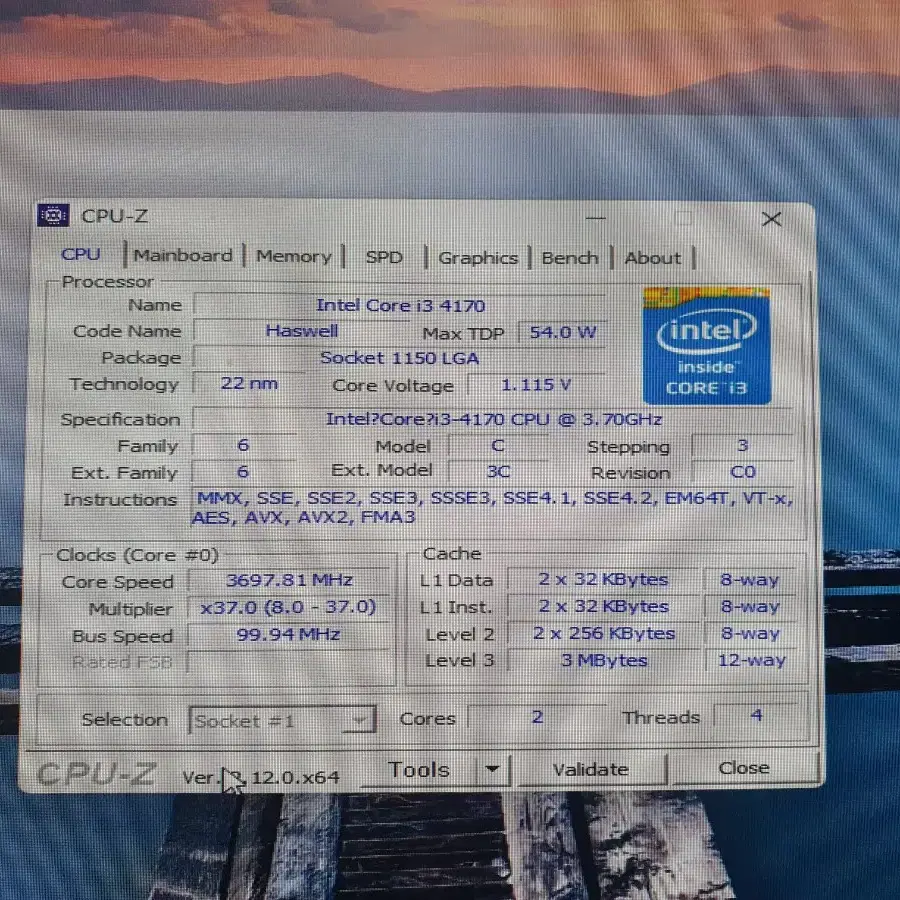Minimize the CPU-Z window
Image resolution: width=900 pixels, height=900 pixels.
[596, 218]
